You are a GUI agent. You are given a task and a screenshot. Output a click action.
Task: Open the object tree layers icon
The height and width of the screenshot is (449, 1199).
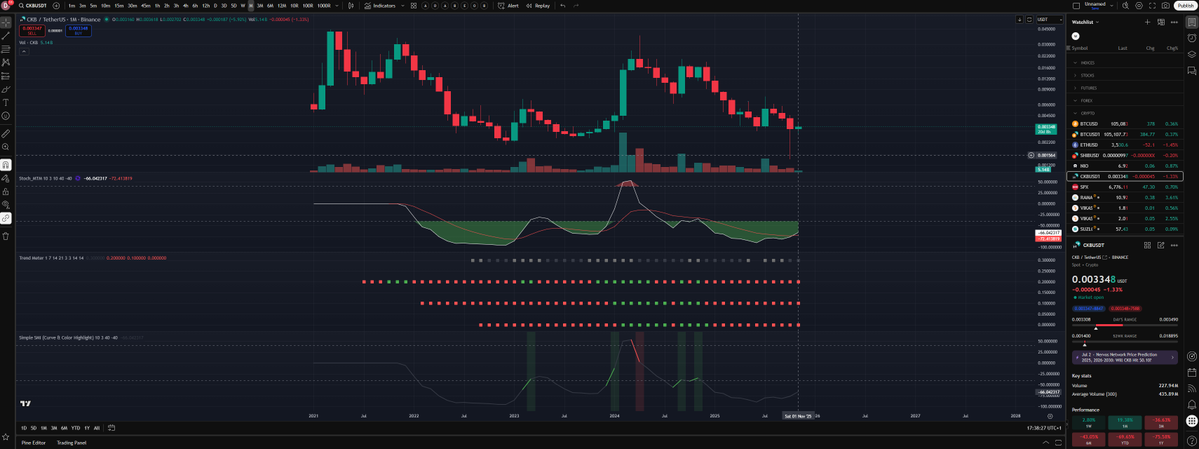(1191, 52)
